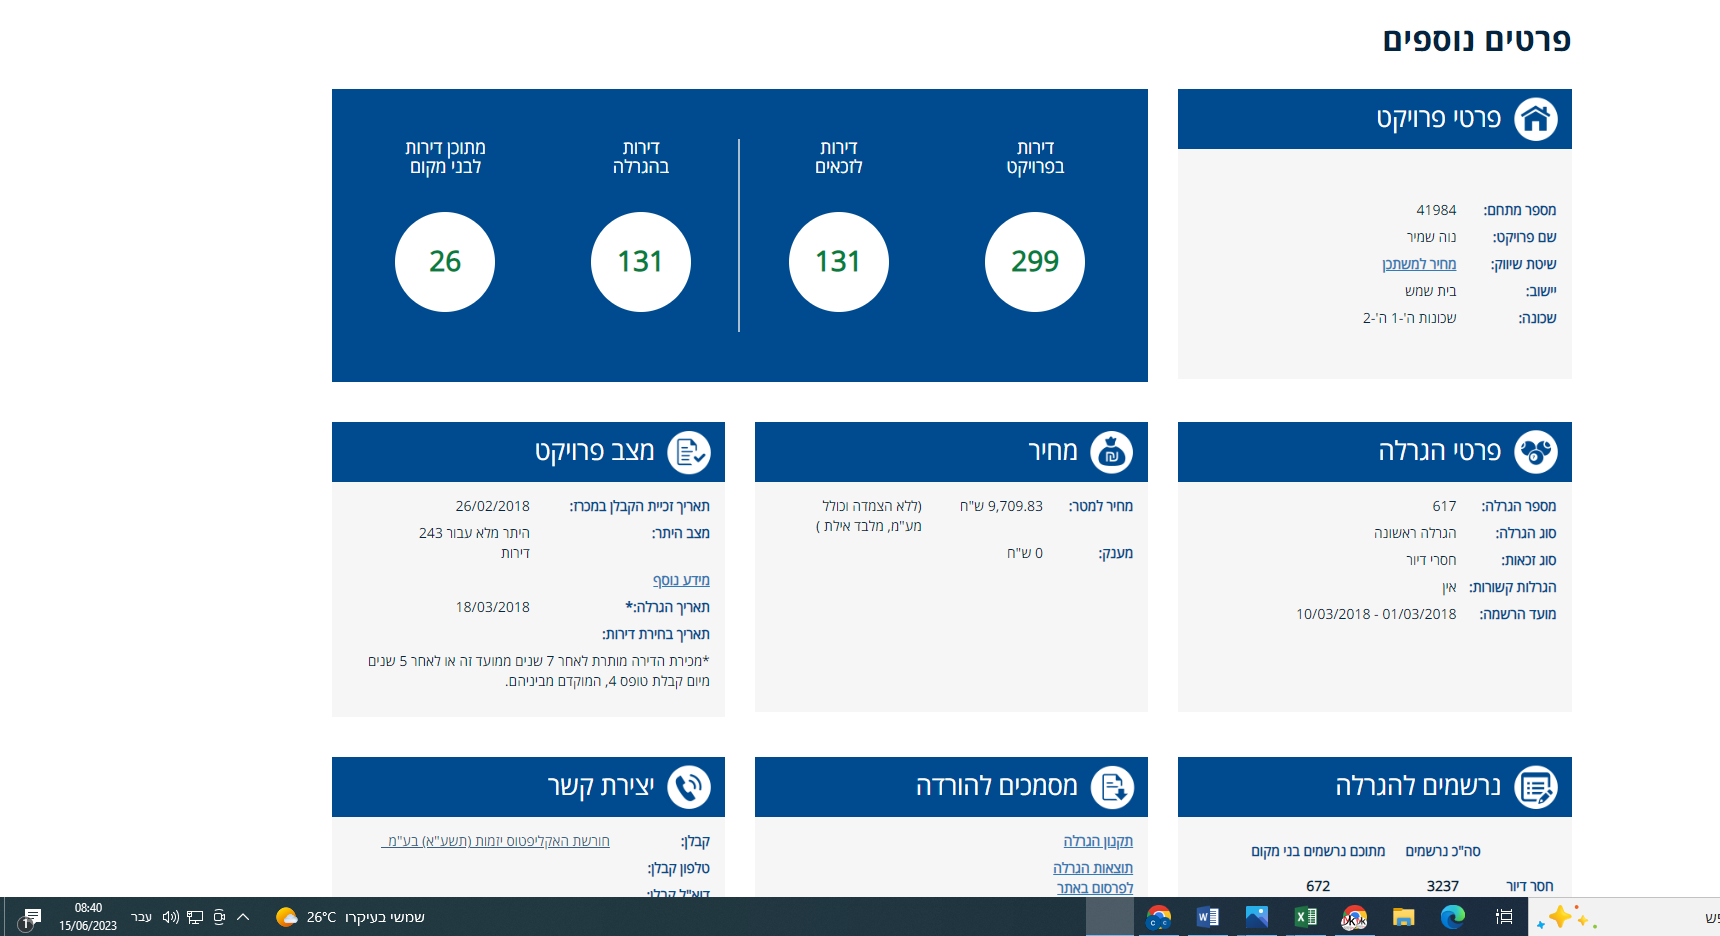Open the תקנון הגרלה document link
The width and height of the screenshot is (1720, 936).
(x=1098, y=841)
